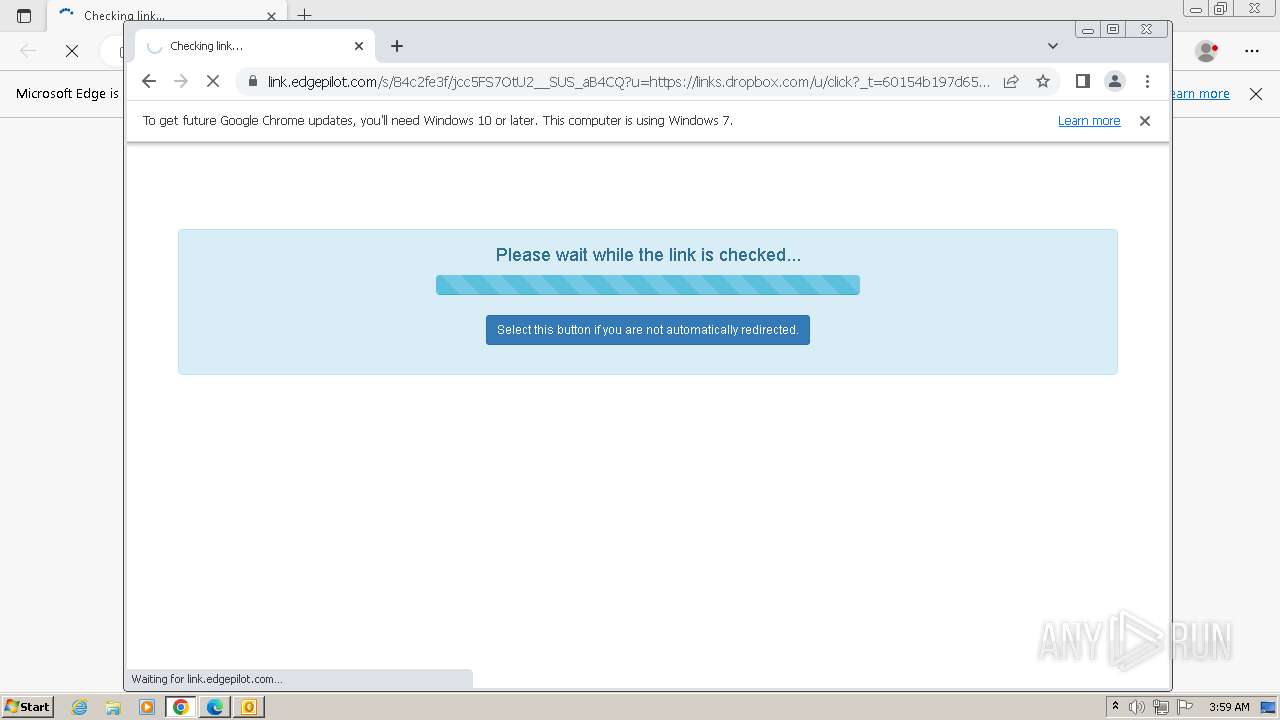Close the Edge Checking link tab
Viewport: 1280px width, 720px height.
click(271, 16)
